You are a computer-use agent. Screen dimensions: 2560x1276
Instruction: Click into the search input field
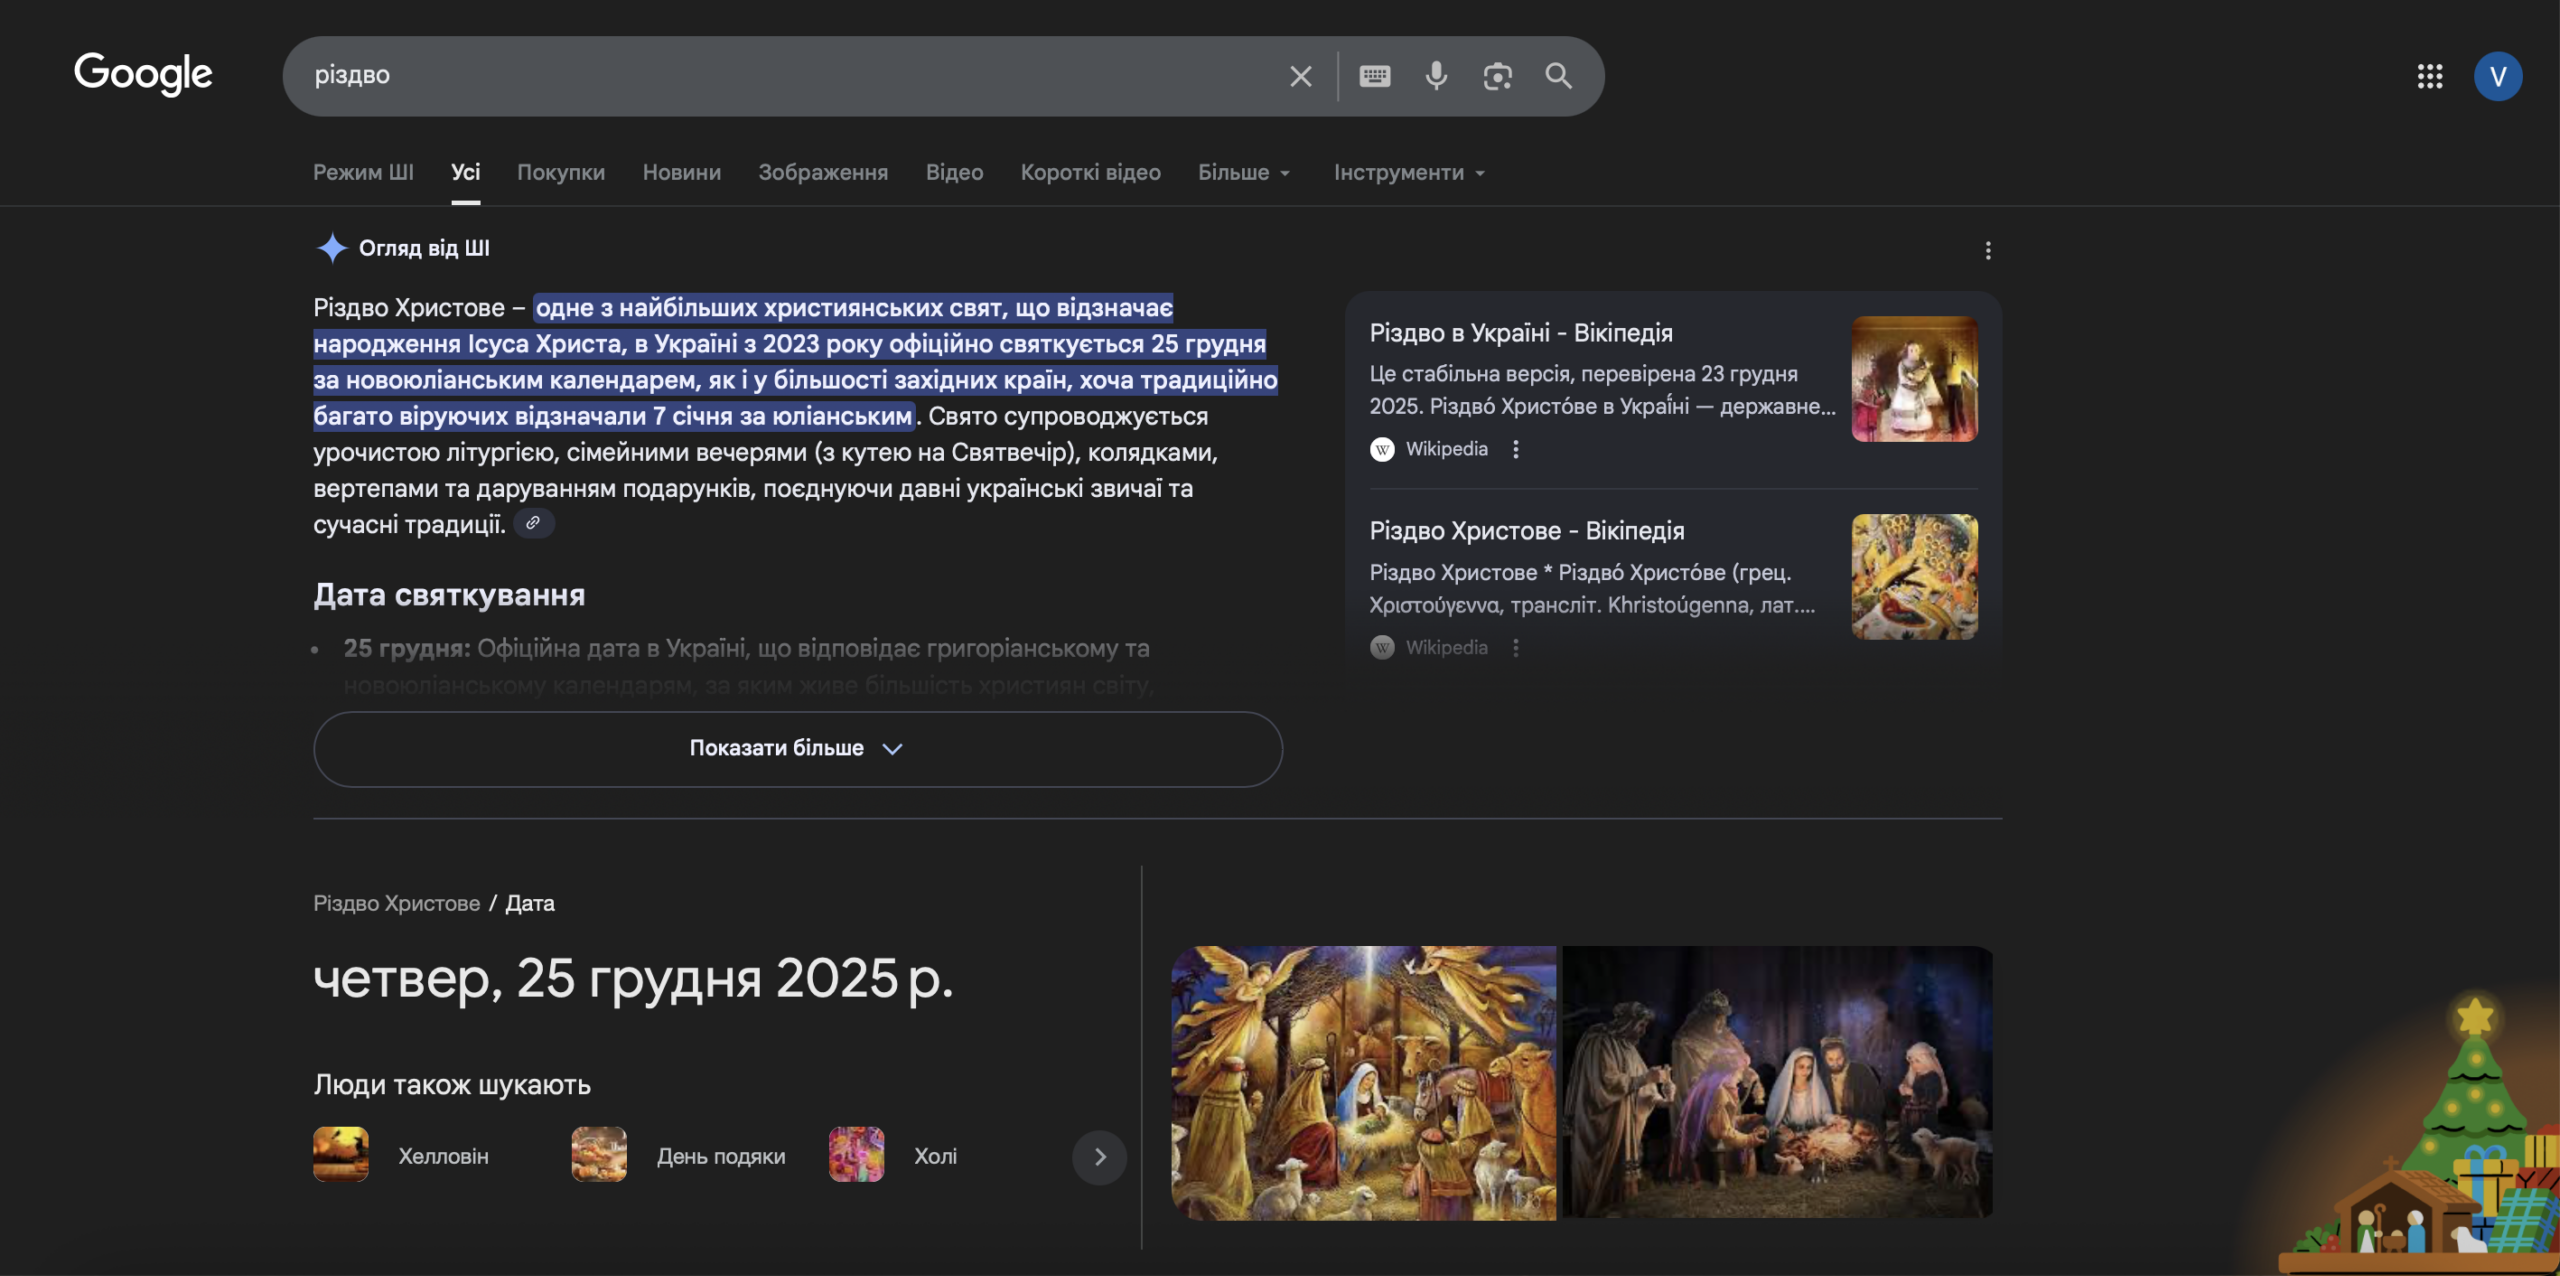tap(780, 76)
